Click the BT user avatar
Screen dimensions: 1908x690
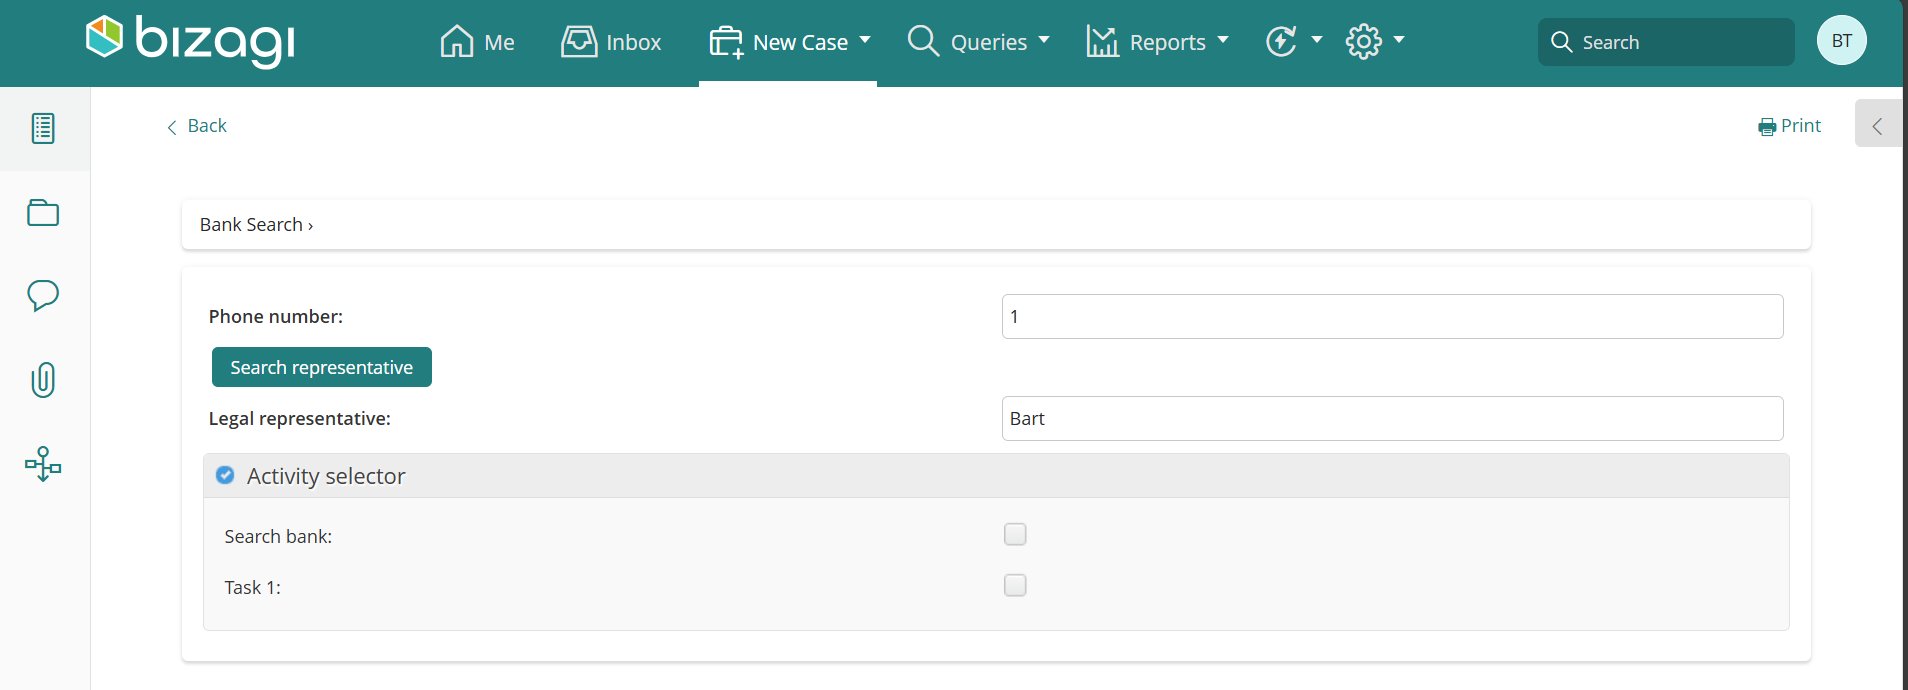click(x=1841, y=41)
